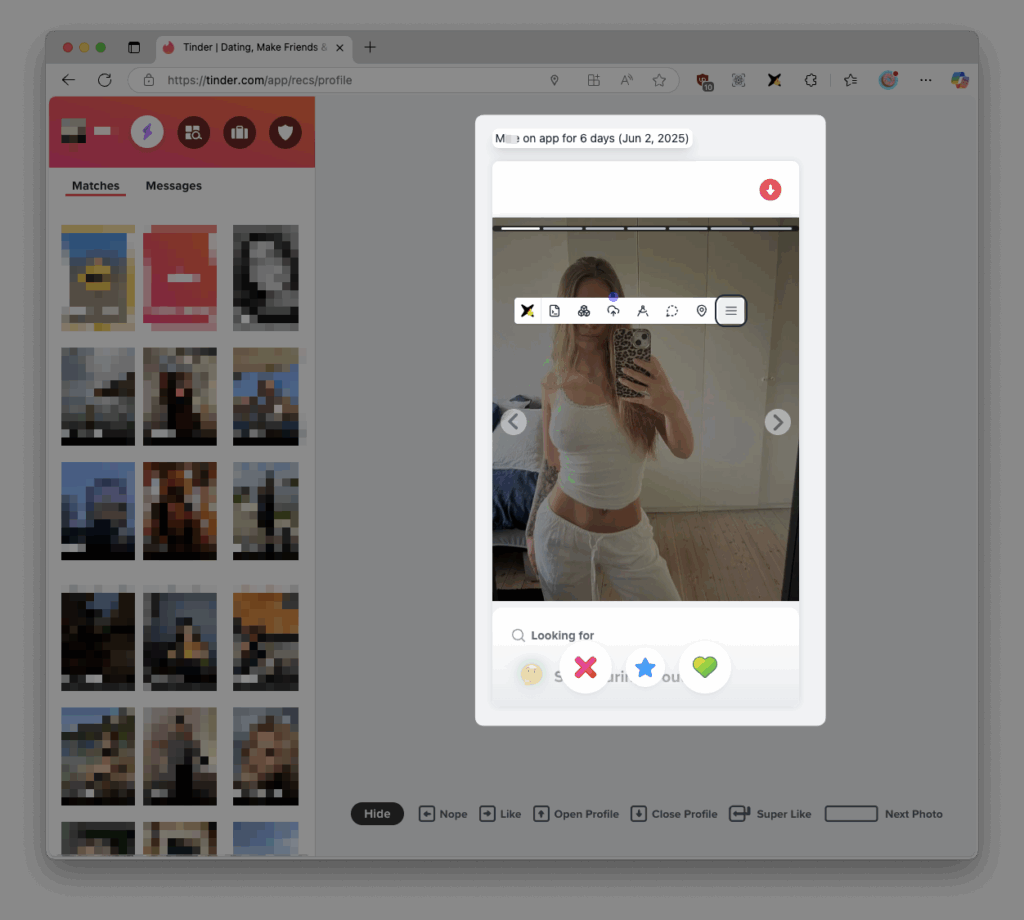Click the Super Like enter-key shortcut
Viewport: 1024px width, 920px height.
coord(739,814)
